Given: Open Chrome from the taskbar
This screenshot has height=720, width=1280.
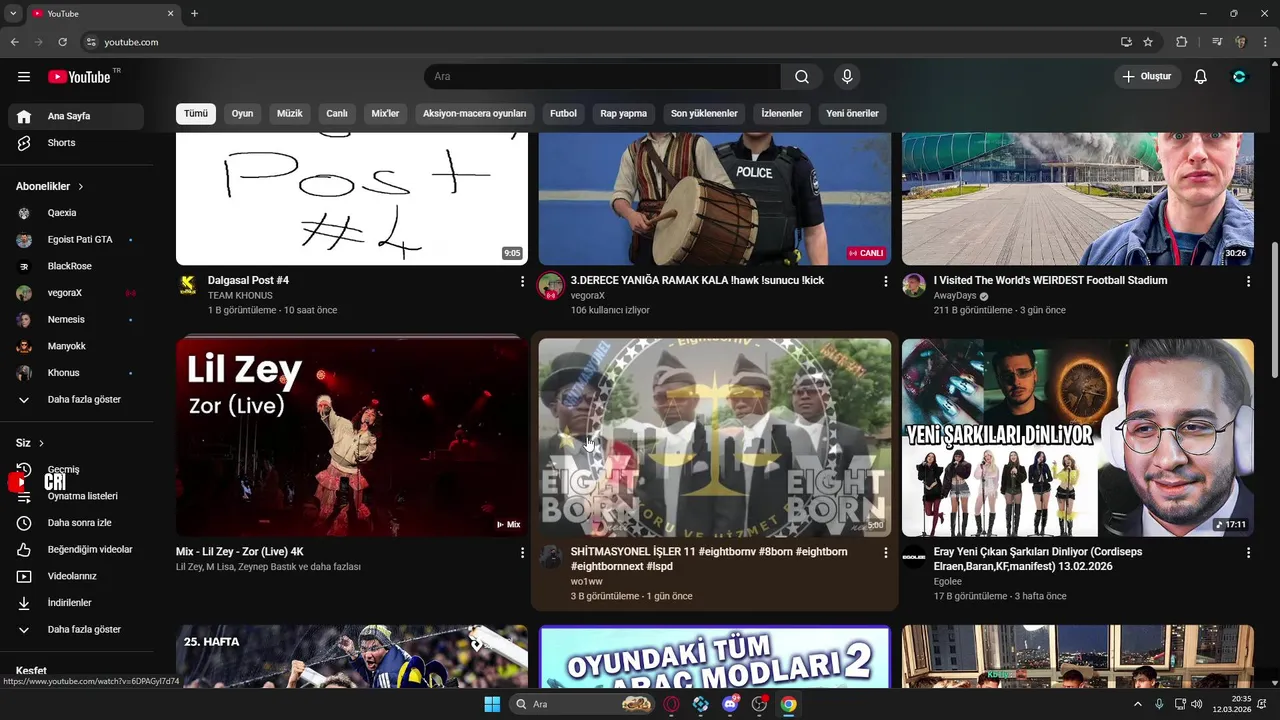Looking at the screenshot, I should (x=789, y=704).
